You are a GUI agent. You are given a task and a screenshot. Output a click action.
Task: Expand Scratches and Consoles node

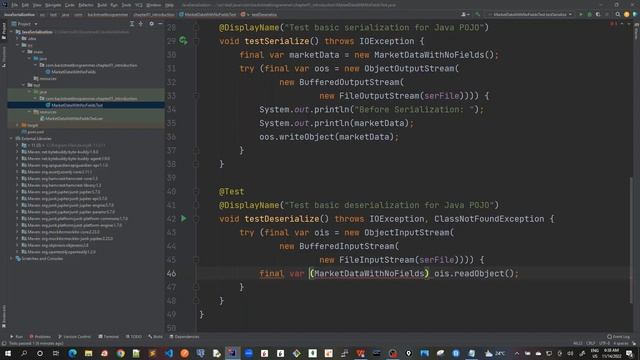pyautogui.click(x=11, y=258)
